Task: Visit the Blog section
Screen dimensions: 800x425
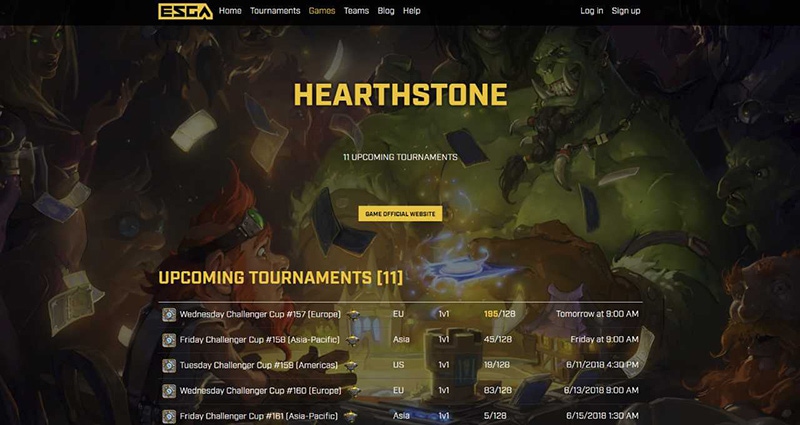Action: tap(386, 11)
